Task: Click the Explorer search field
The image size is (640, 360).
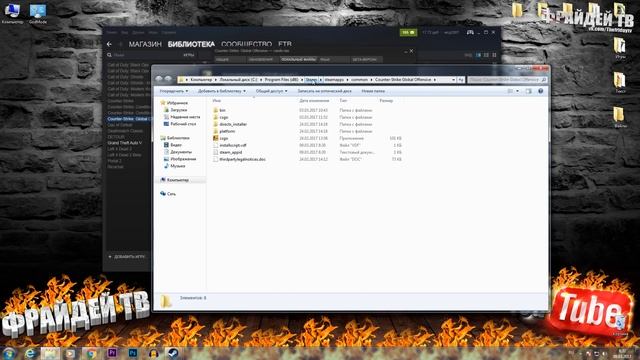Action: click(507, 80)
